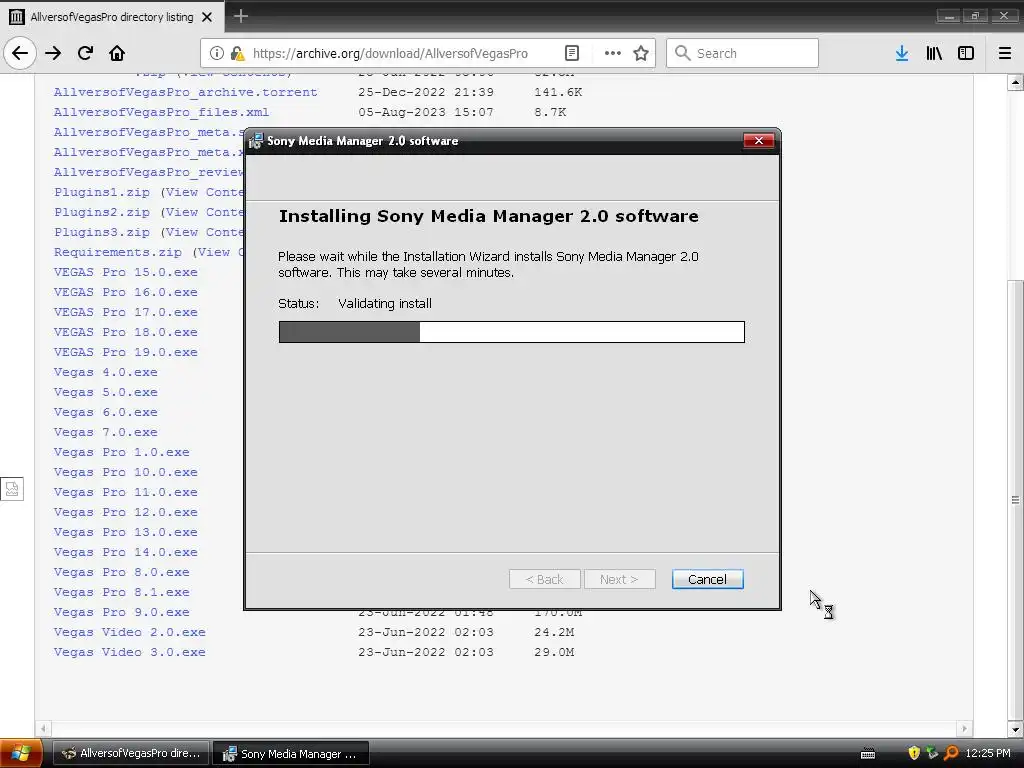Close the AllversofVegasPro directory listing tab
Viewport: 1024px width, 768px height.
(x=207, y=17)
